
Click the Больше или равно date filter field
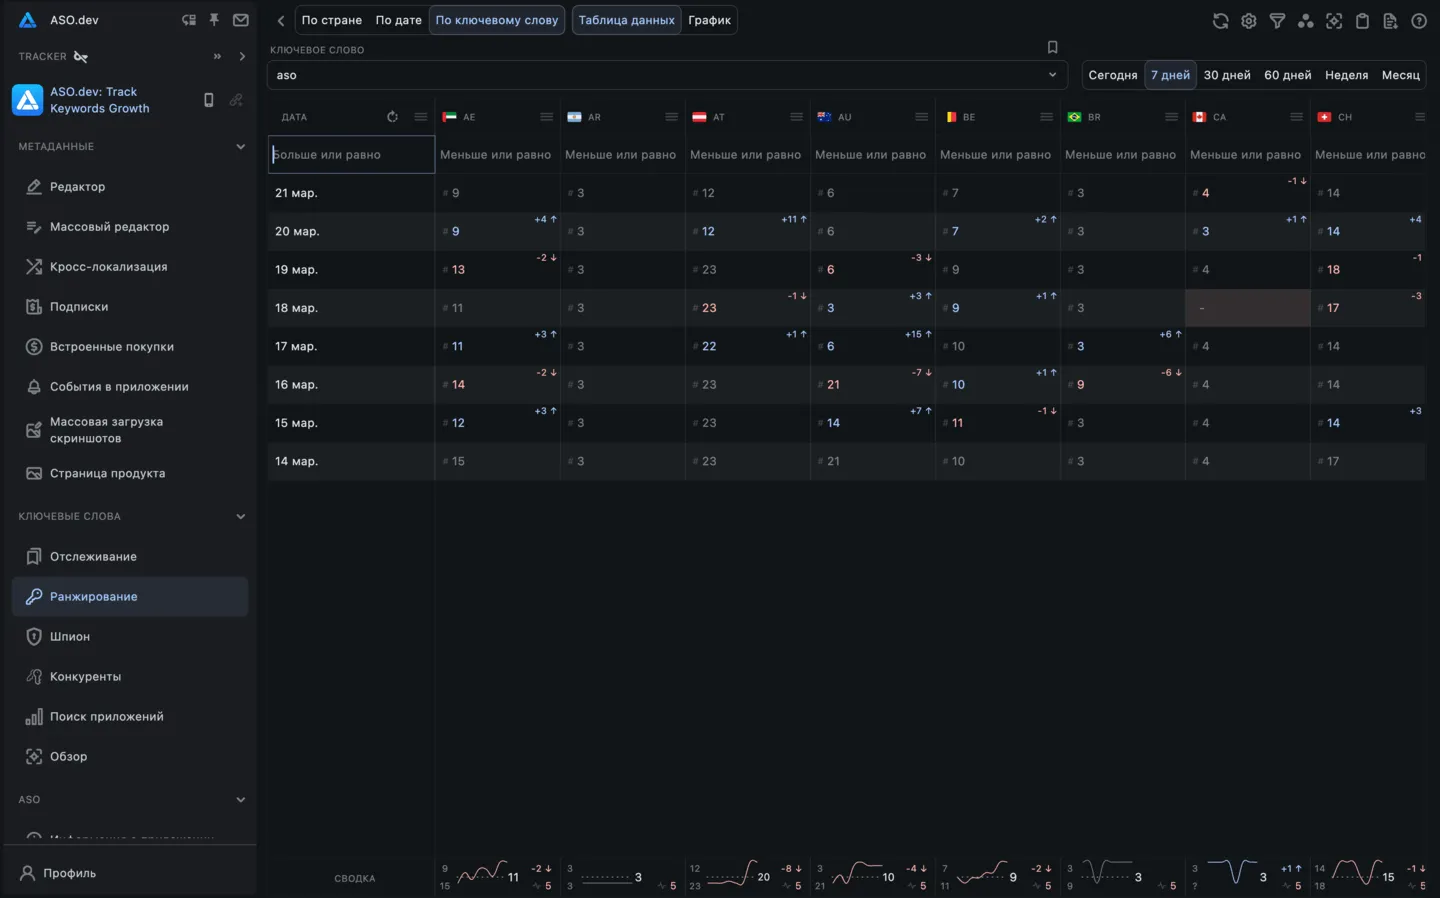click(351, 155)
